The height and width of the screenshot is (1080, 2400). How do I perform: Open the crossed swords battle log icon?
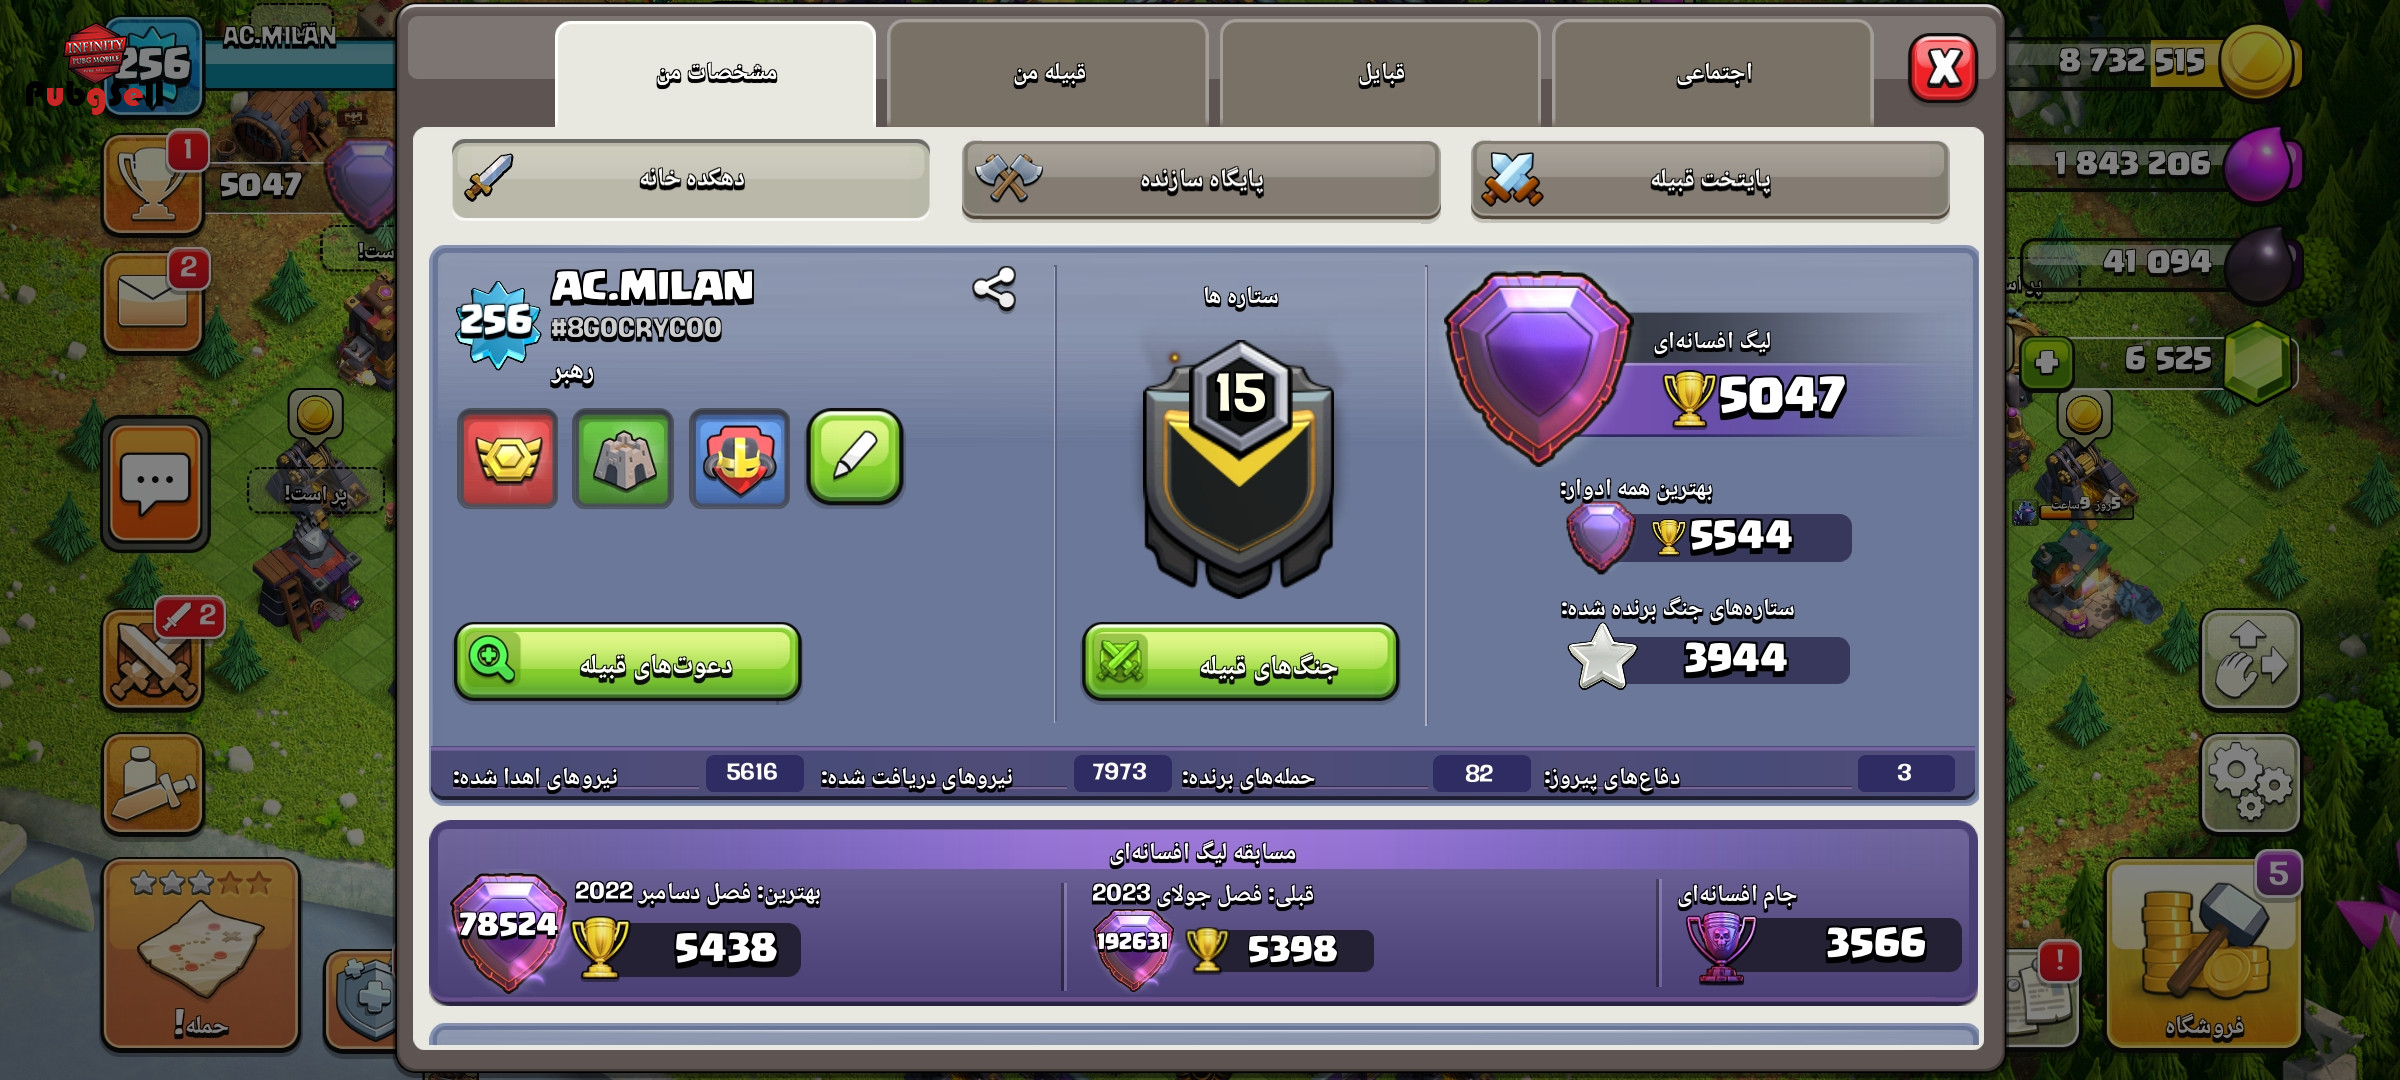pyautogui.click(x=153, y=660)
